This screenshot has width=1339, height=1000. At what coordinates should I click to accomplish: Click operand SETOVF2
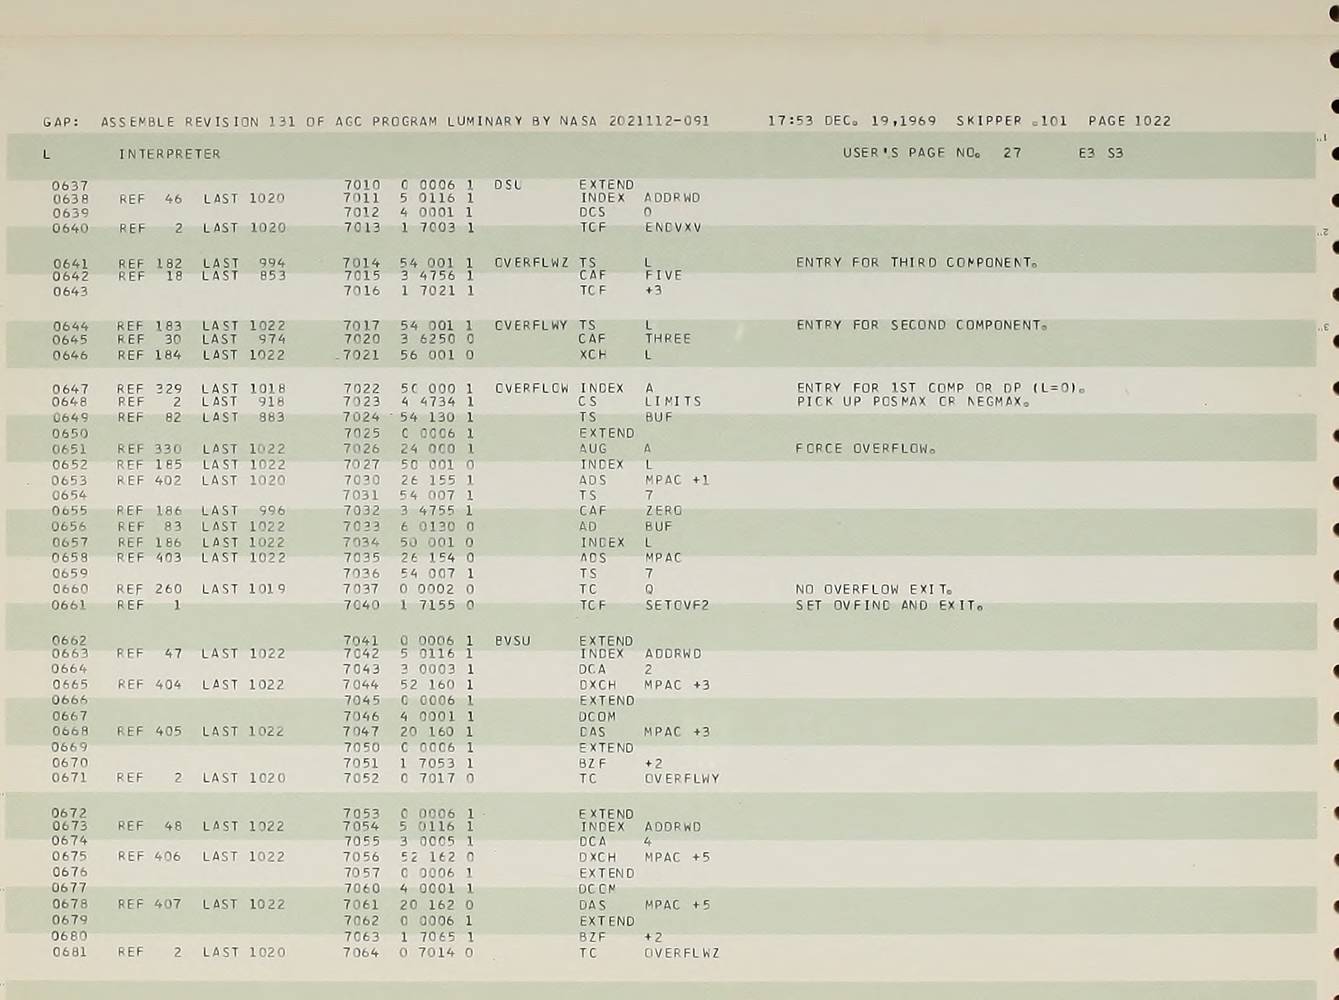tap(677, 605)
